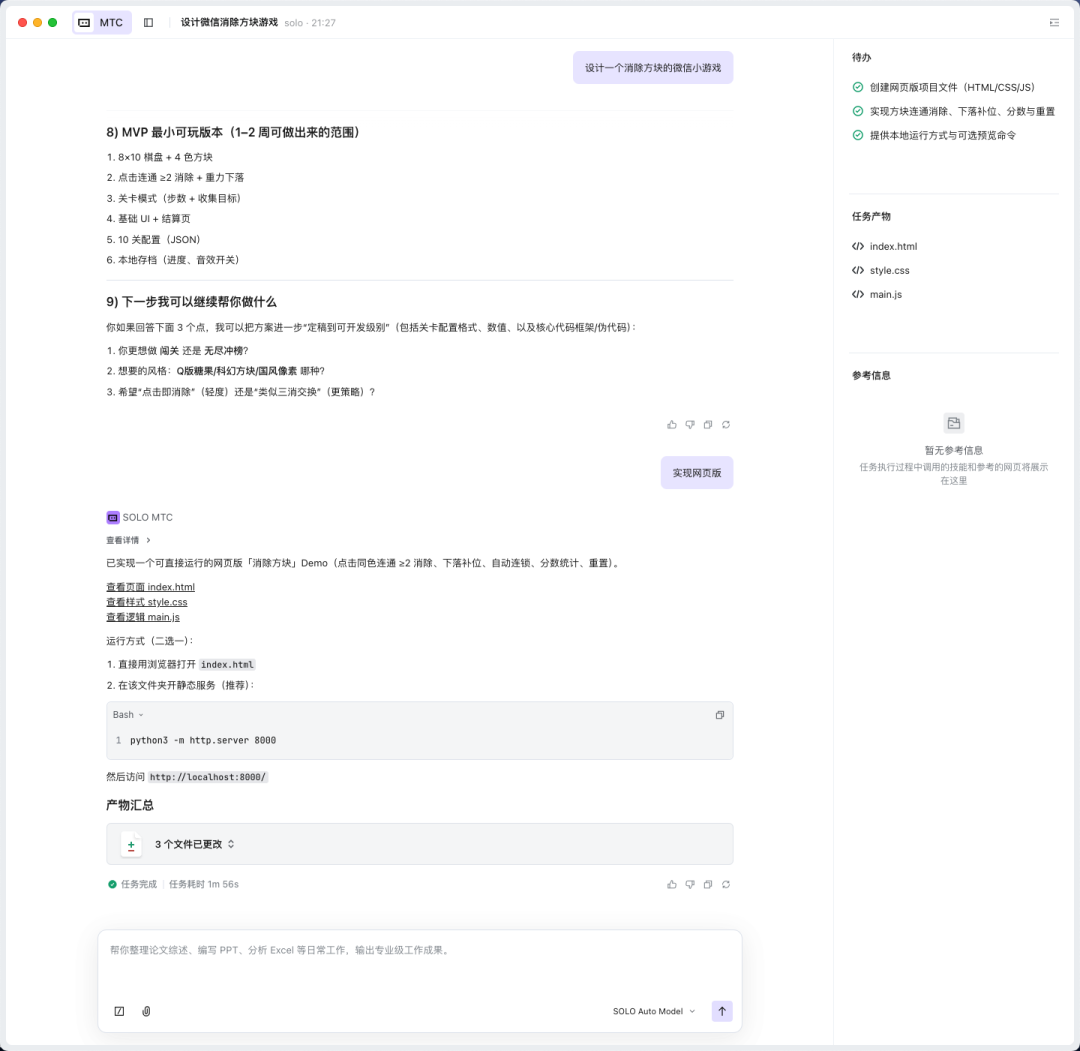Click the user message 实现网页版

point(696,472)
